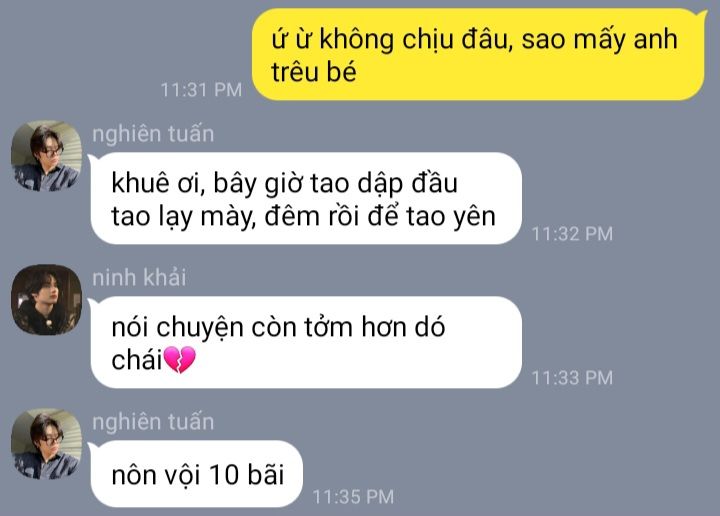Tap the 'khuê ơi, bây giờ tao dập đầu' message
The height and width of the screenshot is (516, 720).
point(306,198)
